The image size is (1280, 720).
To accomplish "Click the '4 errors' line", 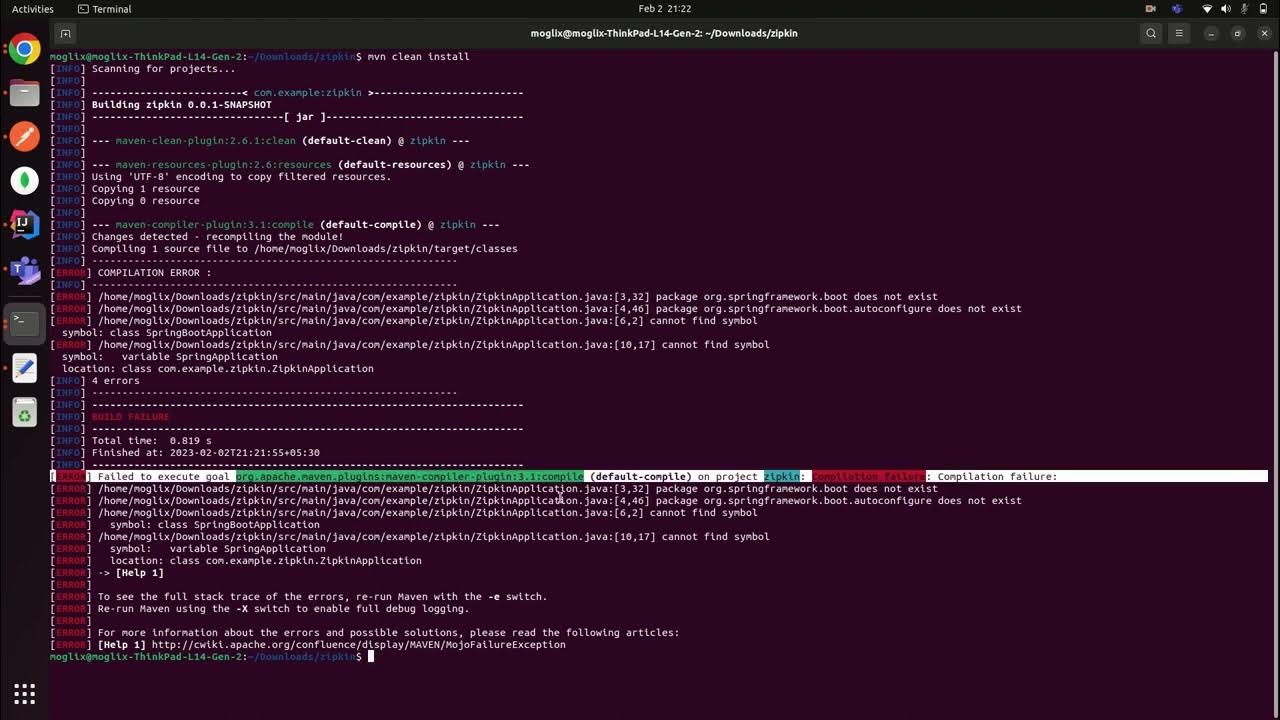I will (115, 381).
